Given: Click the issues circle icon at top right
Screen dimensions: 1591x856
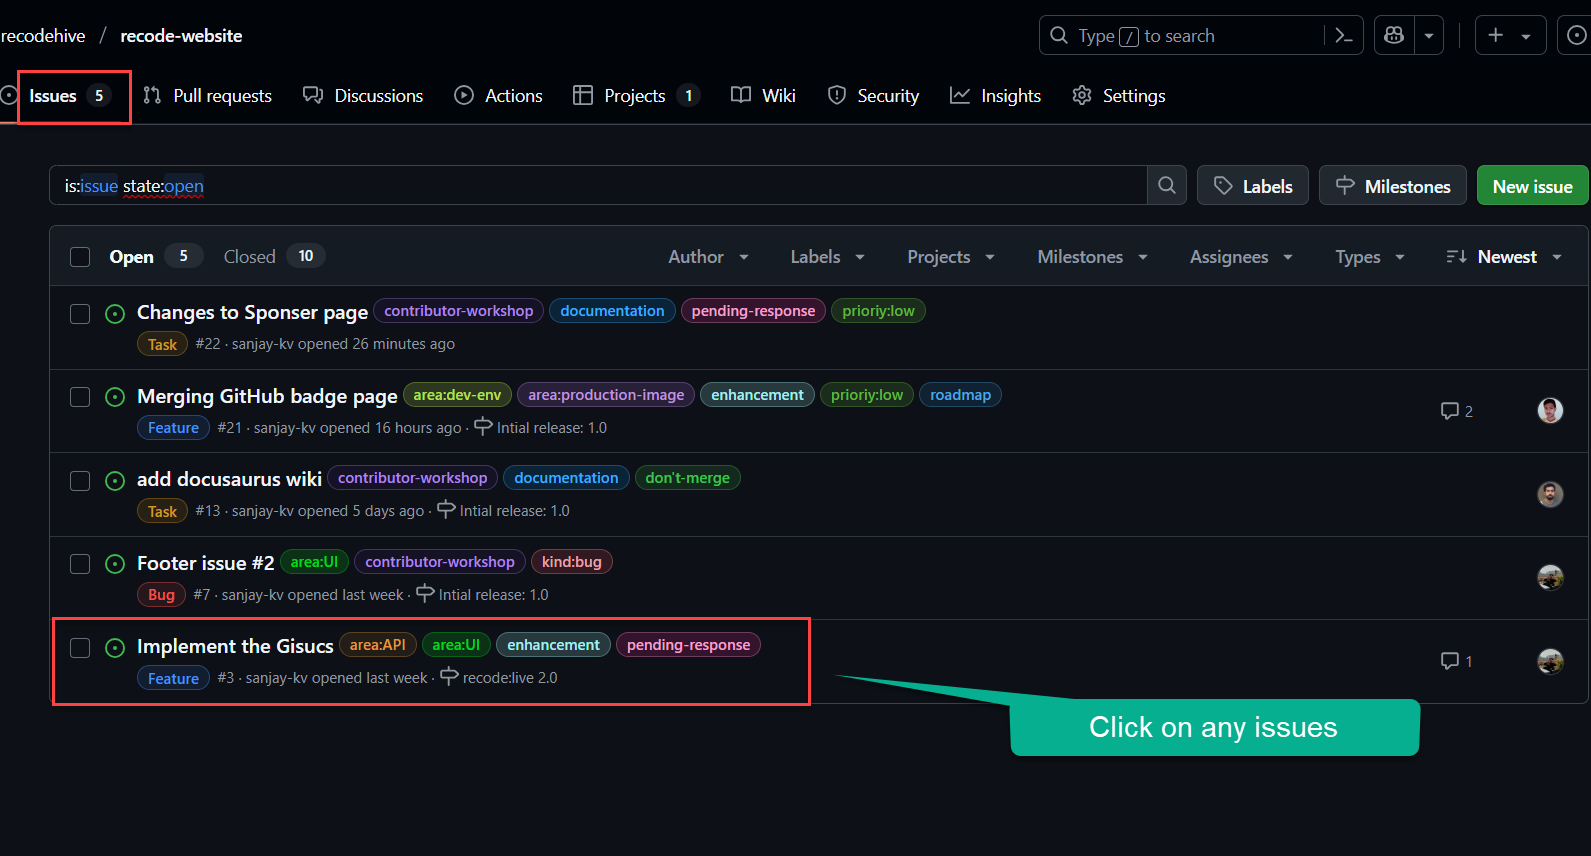Looking at the screenshot, I should tap(1576, 36).
